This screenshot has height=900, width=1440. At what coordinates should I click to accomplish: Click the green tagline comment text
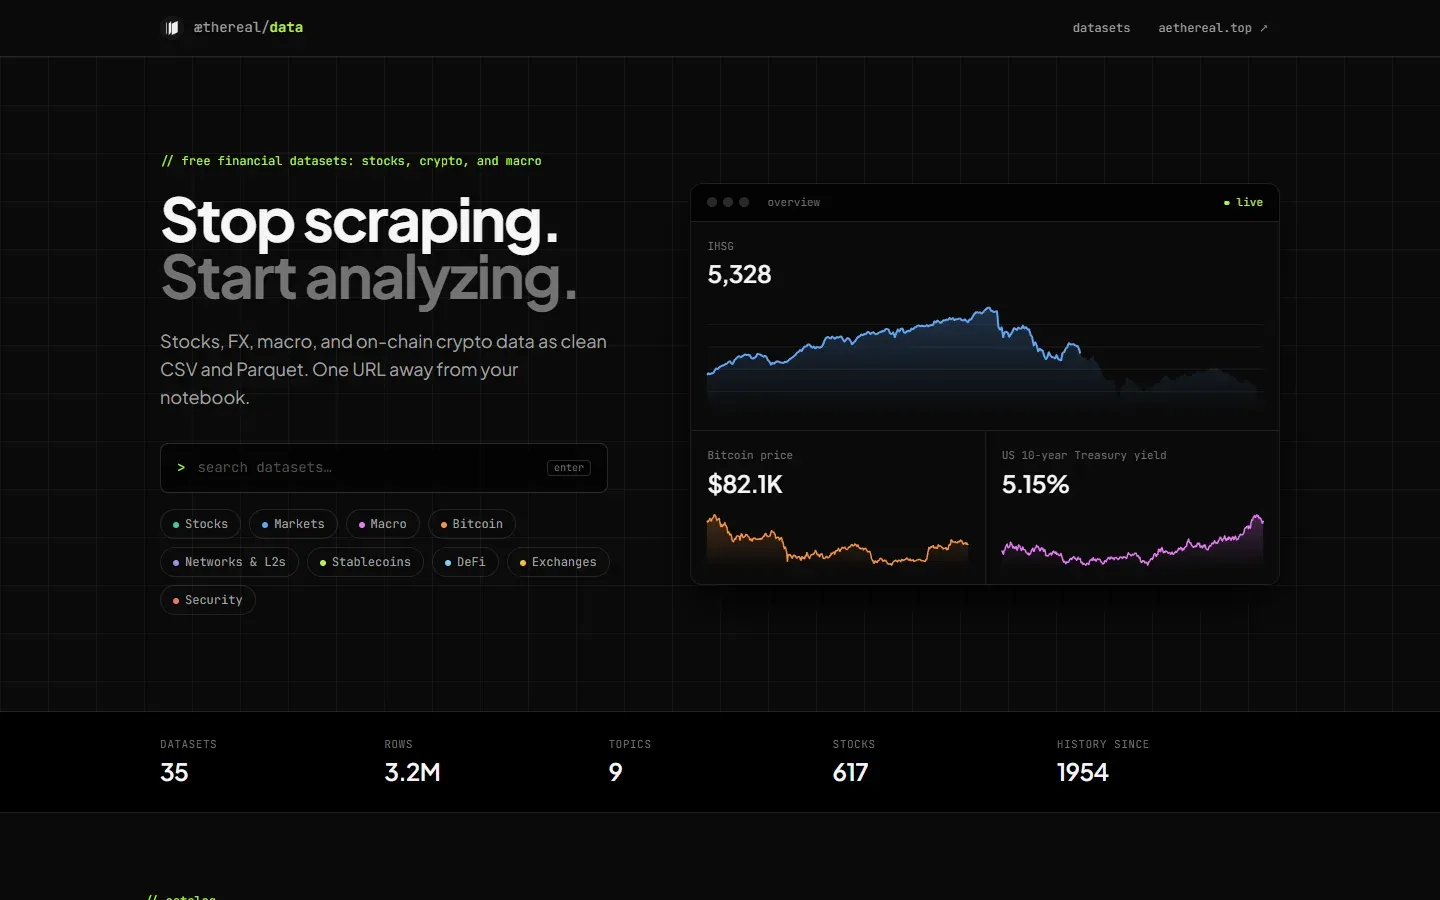tap(351, 161)
